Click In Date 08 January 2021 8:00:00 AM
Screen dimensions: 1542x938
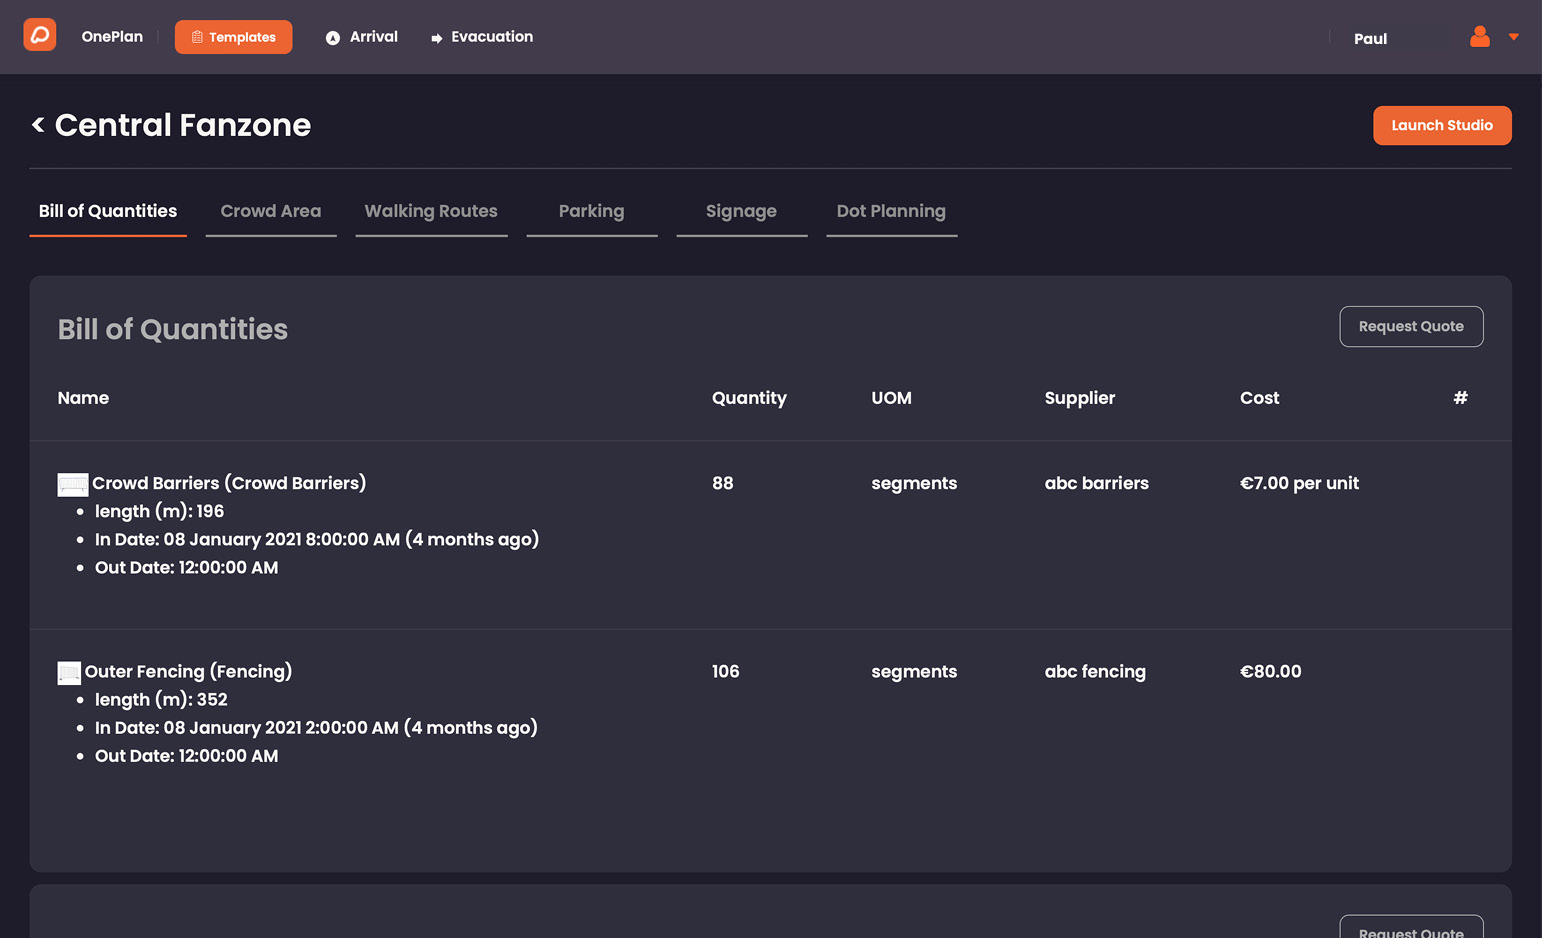coord(317,539)
